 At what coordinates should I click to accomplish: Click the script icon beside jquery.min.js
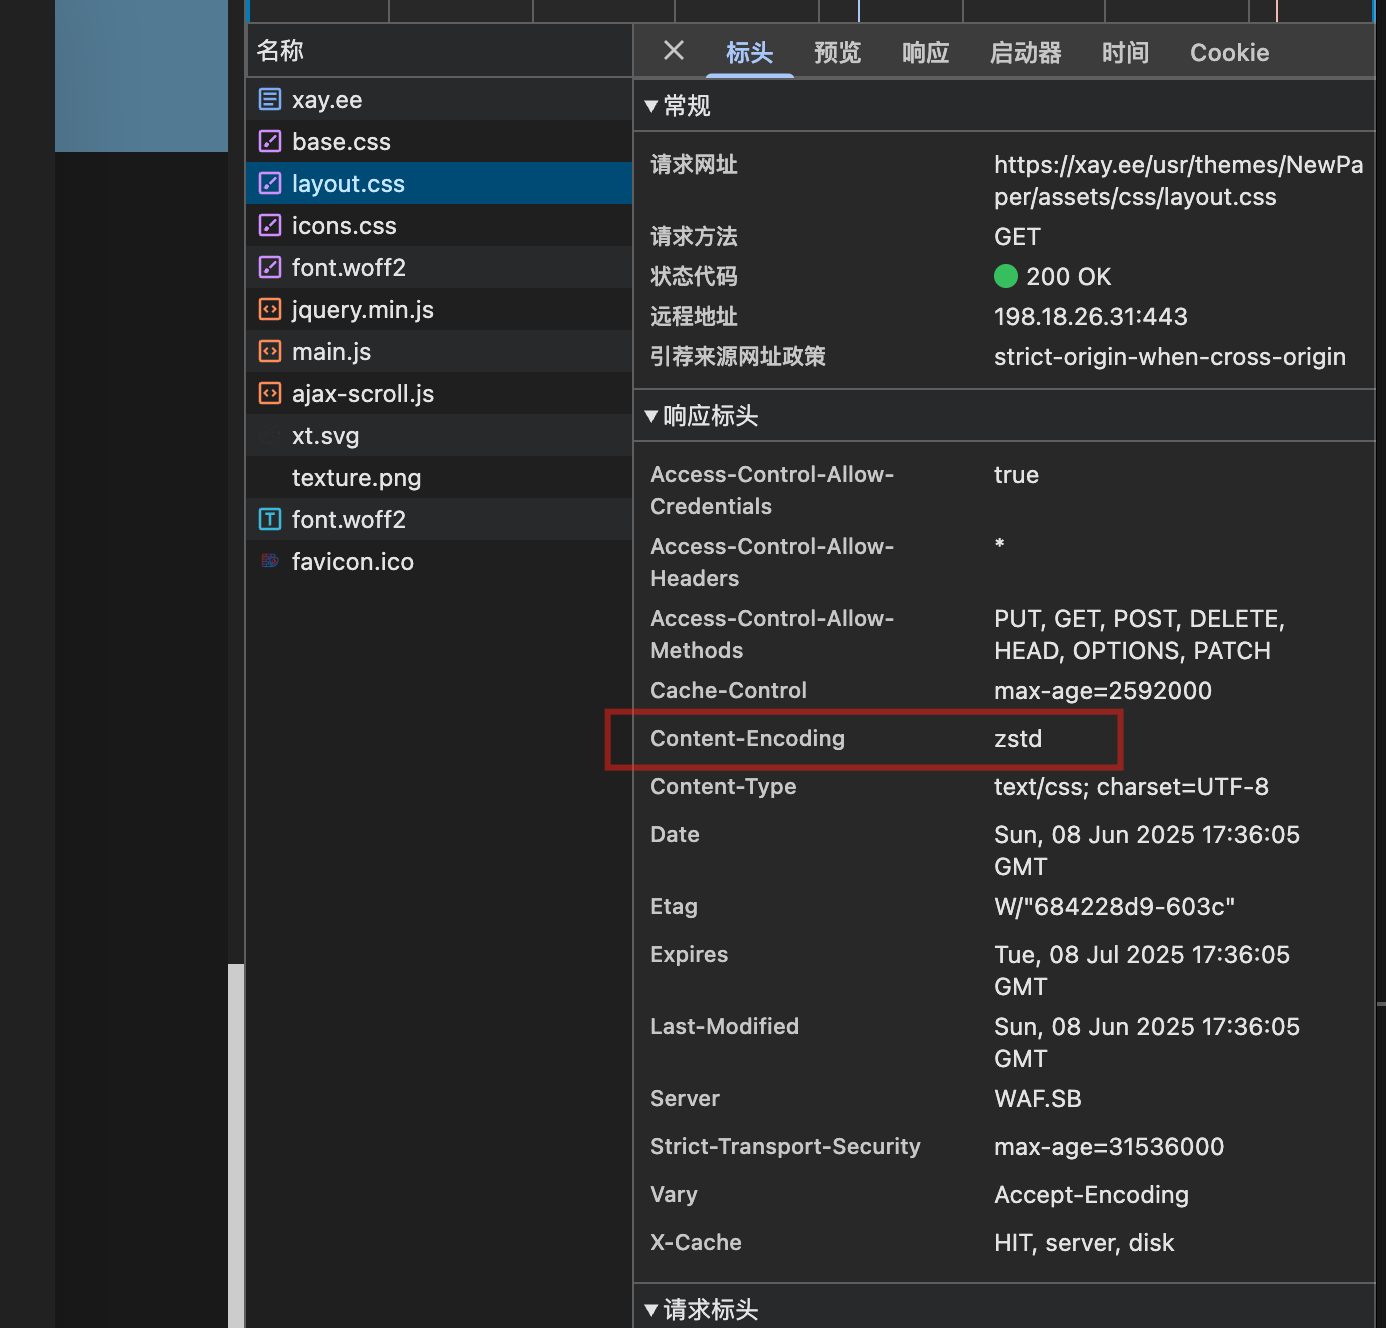click(x=270, y=309)
